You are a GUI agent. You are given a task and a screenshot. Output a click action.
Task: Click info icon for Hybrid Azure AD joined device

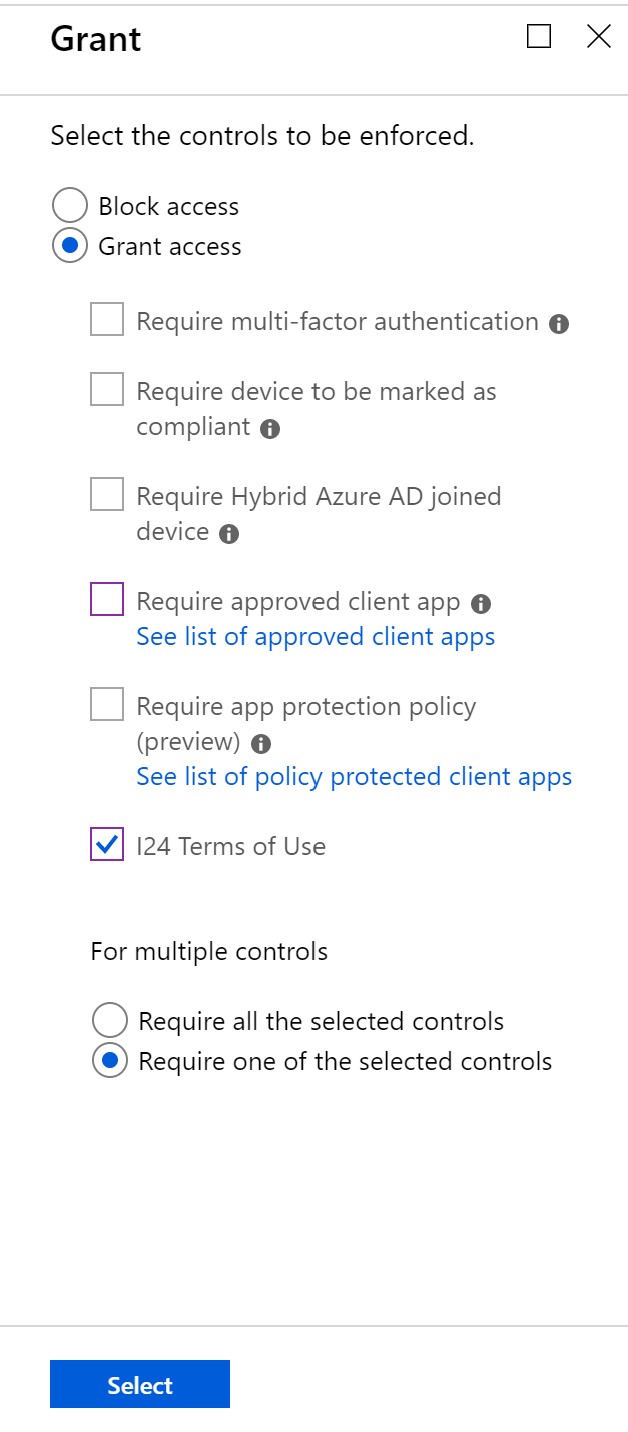point(229,534)
